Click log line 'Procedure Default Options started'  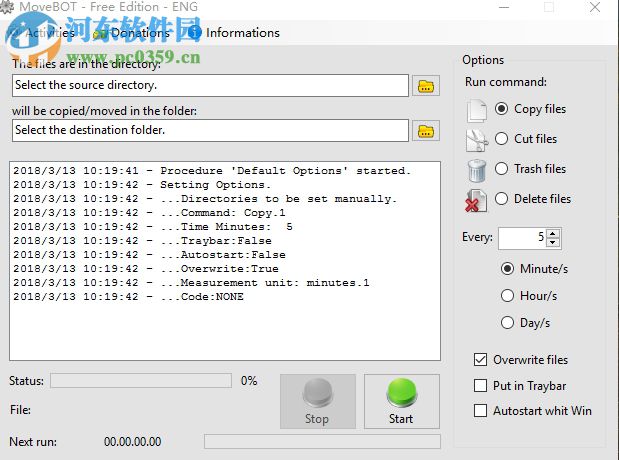click(212, 171)
